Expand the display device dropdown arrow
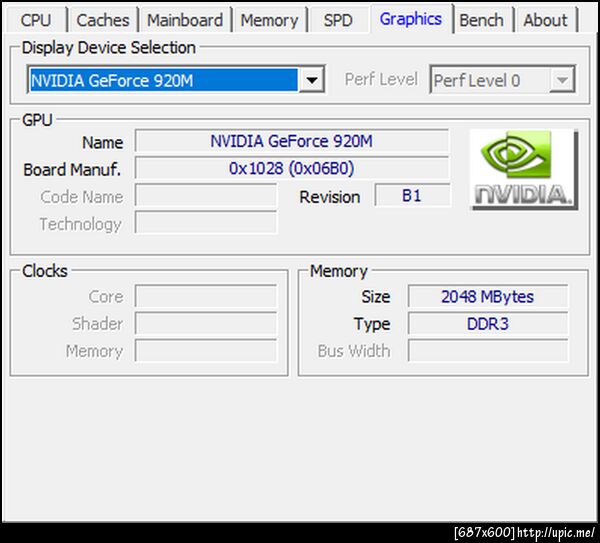This screenshot has width=600, height=543. click(x=312, y=80)
